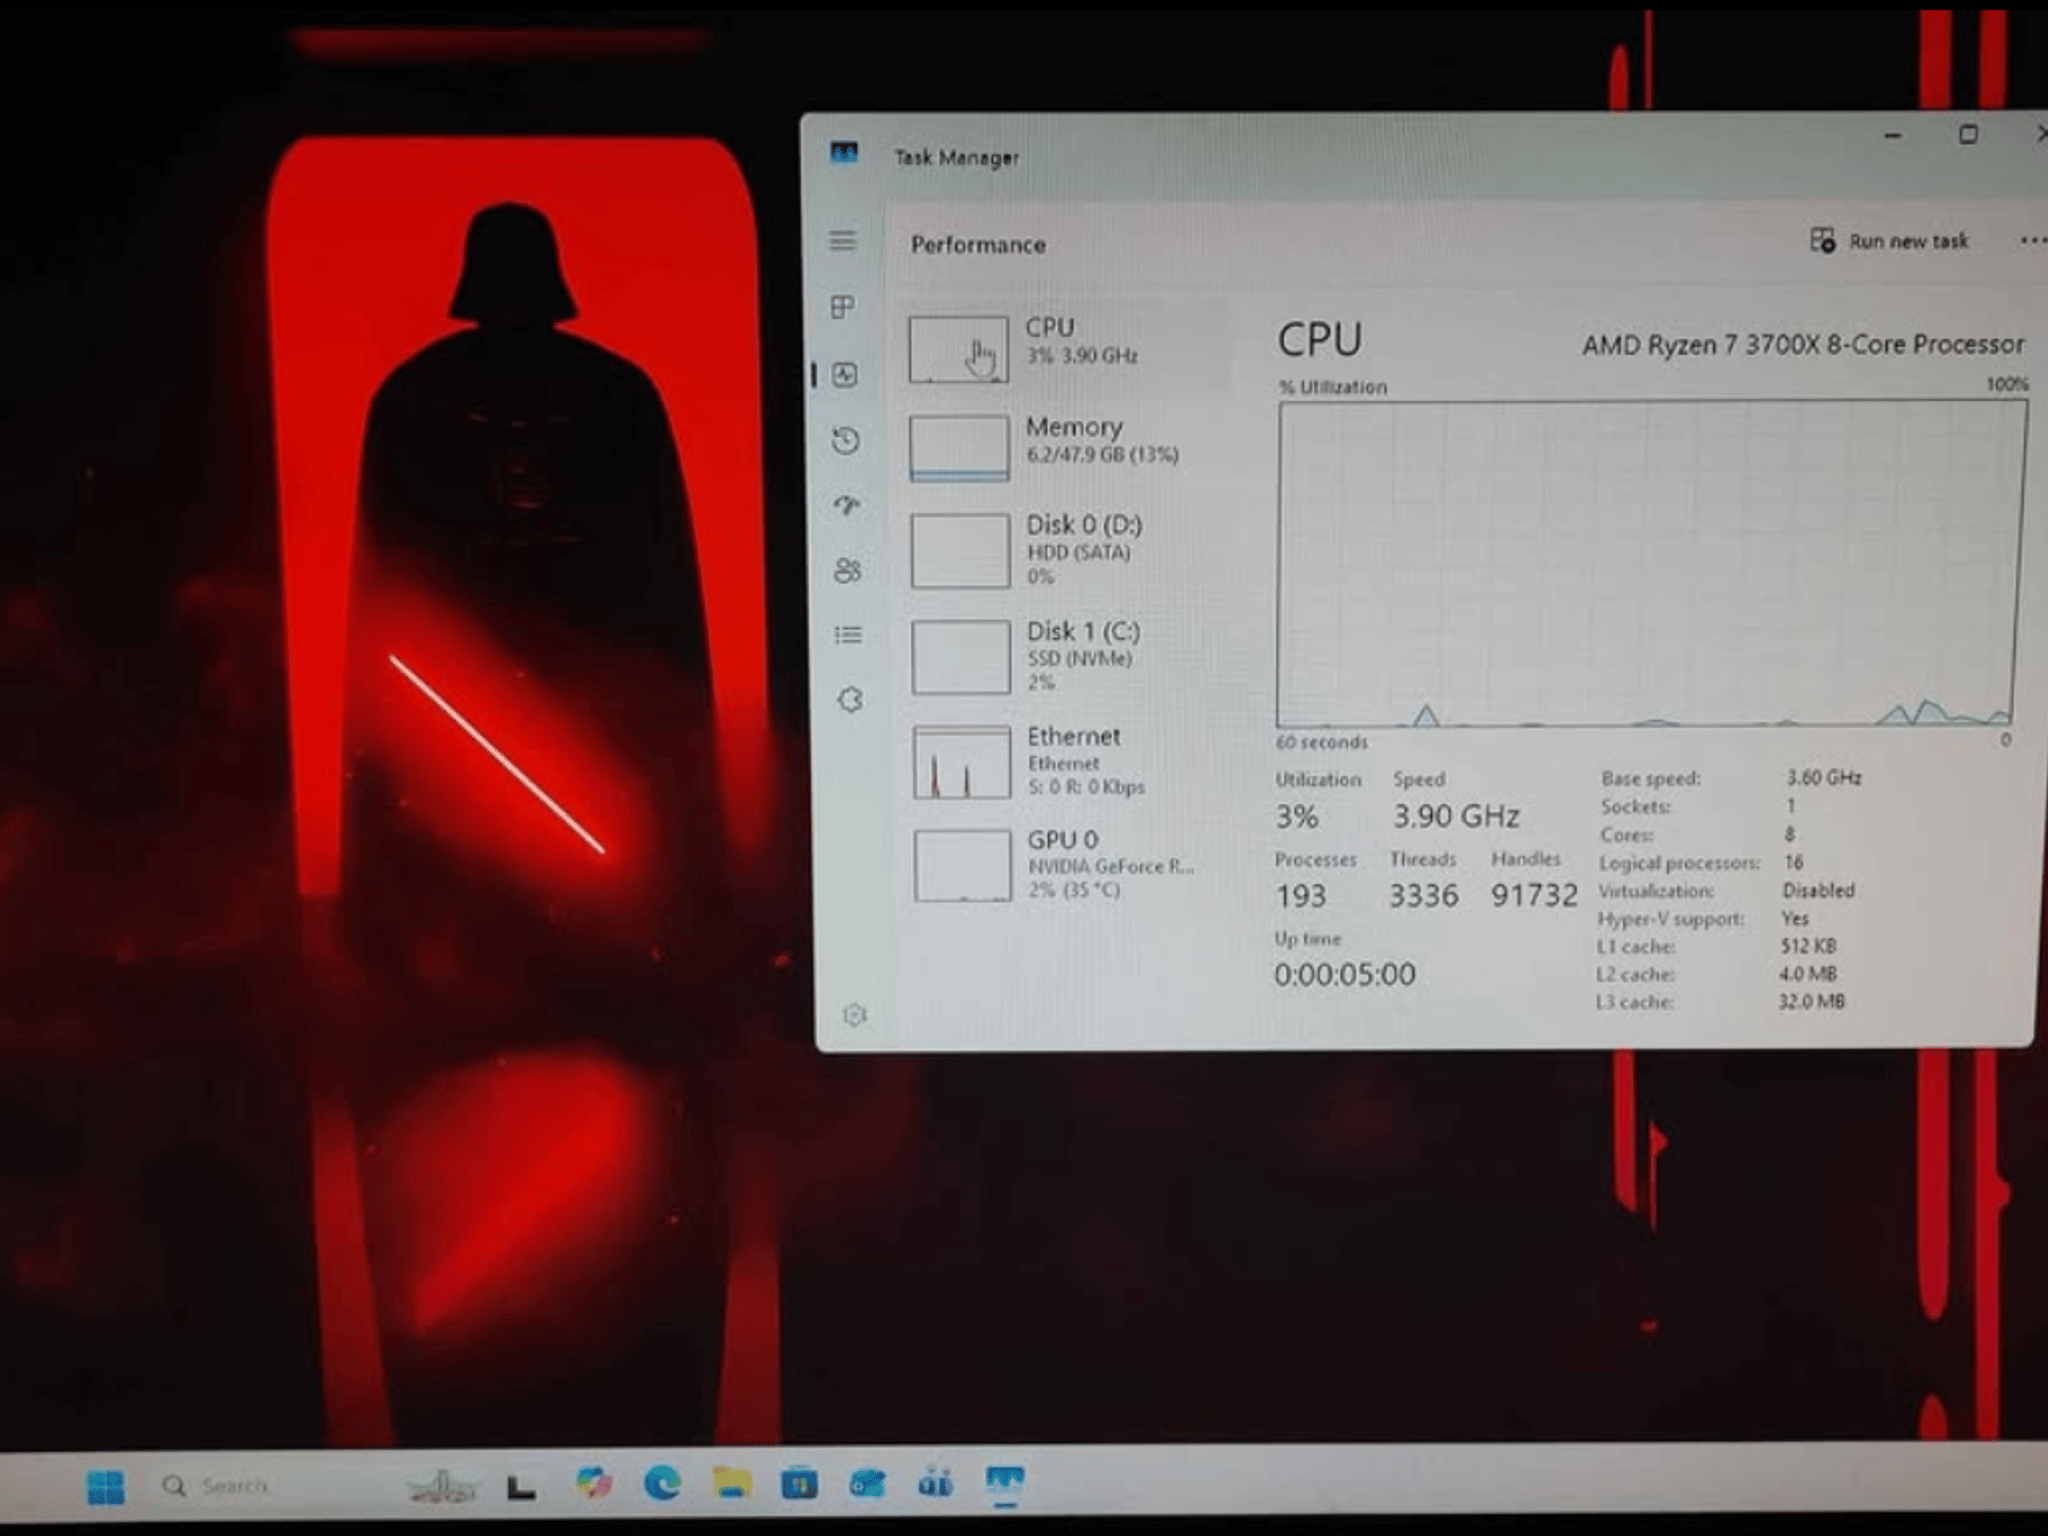The height and width of the screenshot is (1536, 2048).
Task: Open Task Manager Settings gear icon
Action: (x=854, y=1015)
